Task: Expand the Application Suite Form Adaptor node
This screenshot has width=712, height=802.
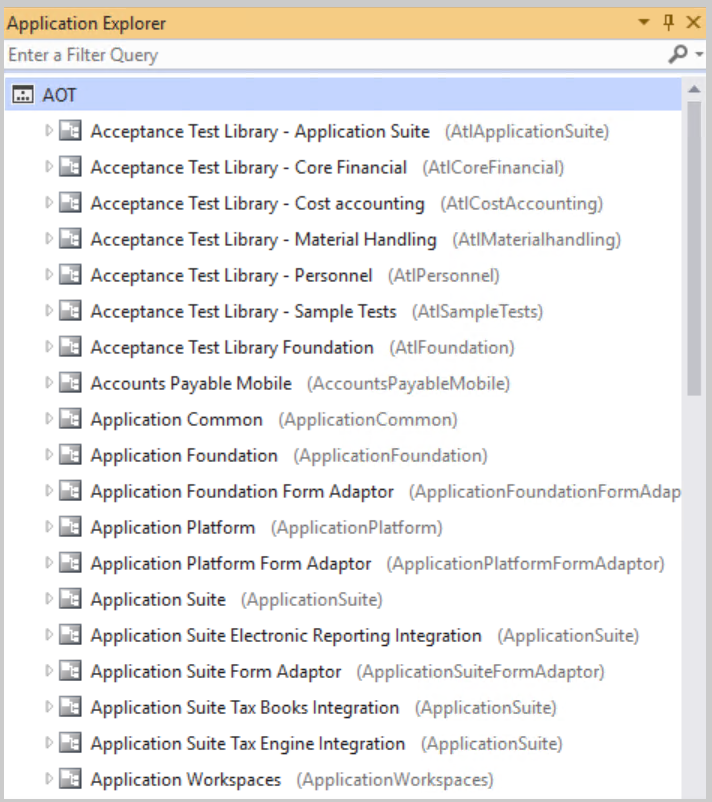Action: click(49, 671)
